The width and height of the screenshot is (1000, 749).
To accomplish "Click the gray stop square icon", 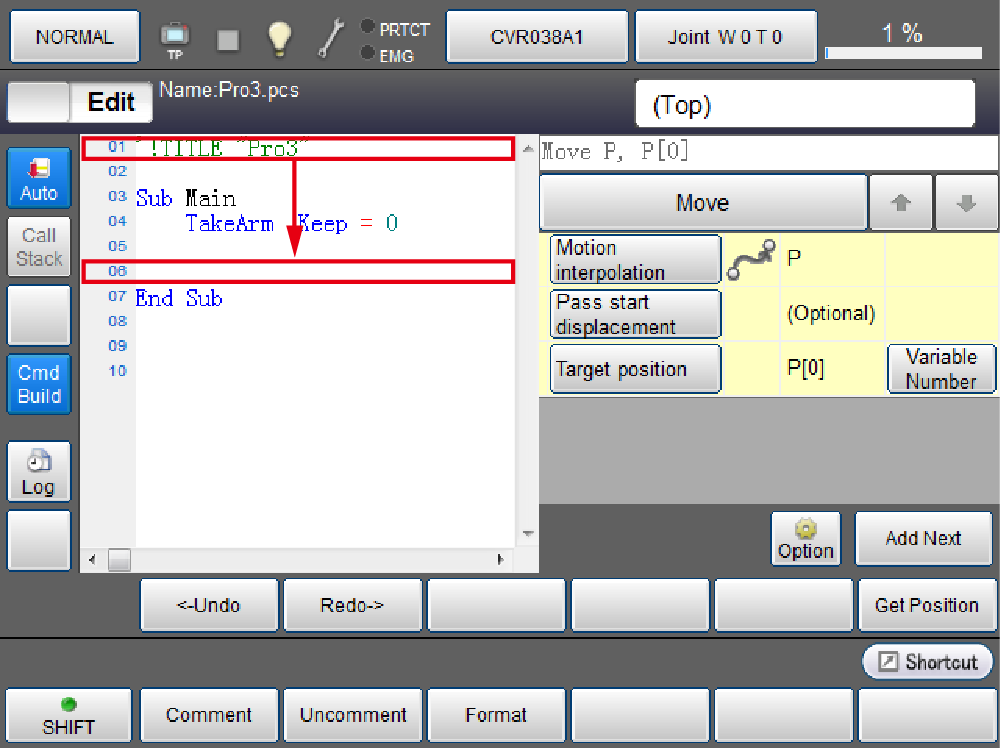I will tap(228, 39).
